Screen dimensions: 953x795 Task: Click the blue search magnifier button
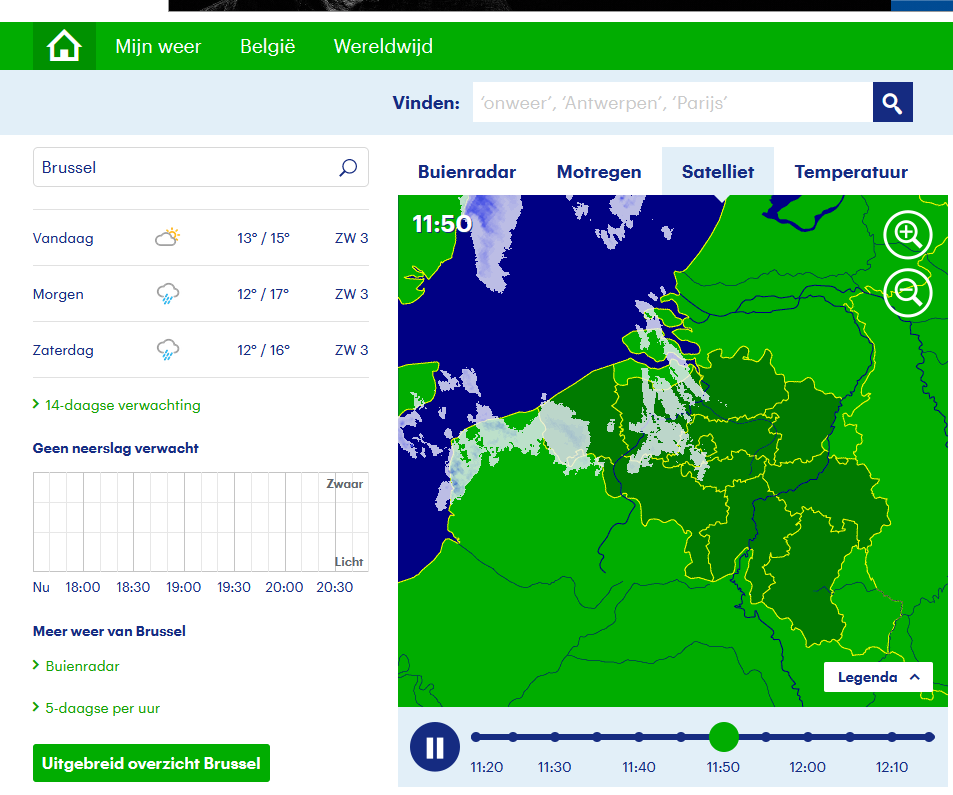892,102
